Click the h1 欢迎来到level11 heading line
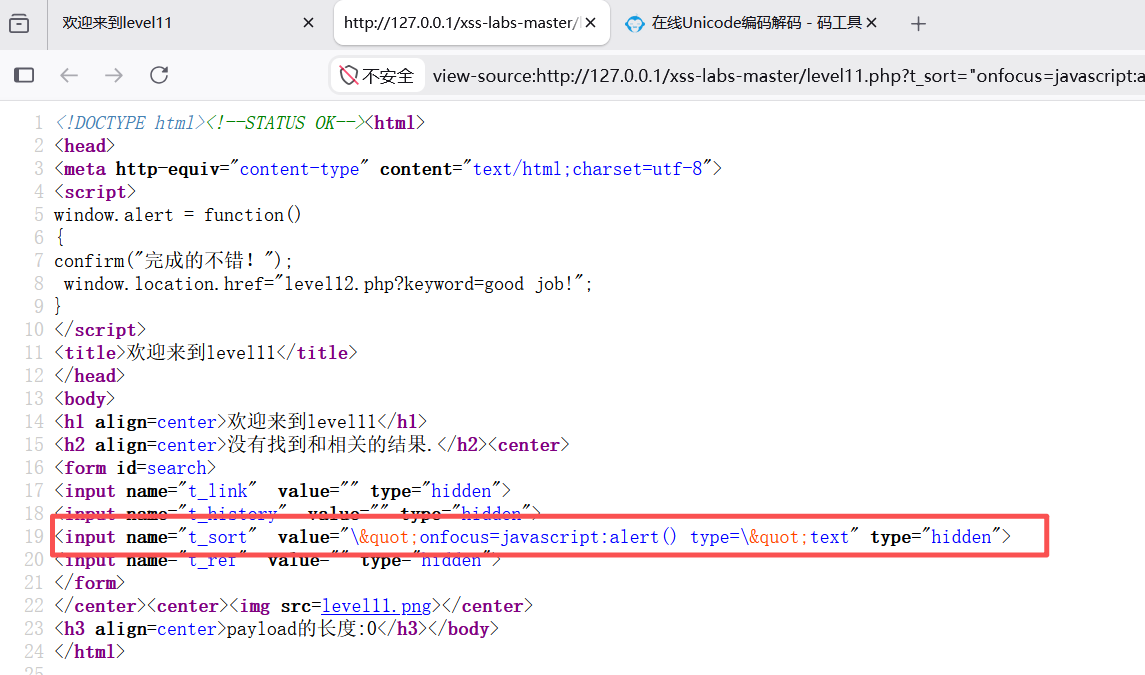Viewport: 1145px width, 675px height. pos(240,422)
